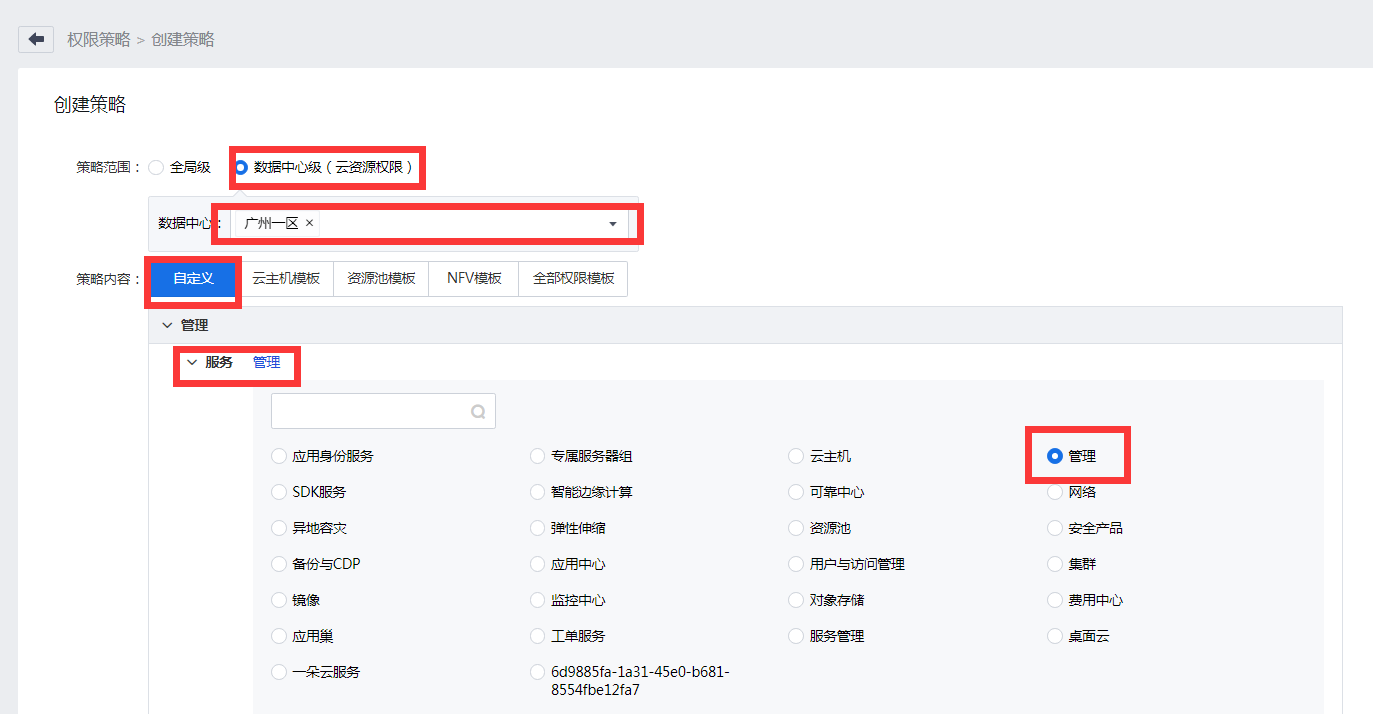The width and height of the screenshot is (1373, 714).
Task: Click the 权限策略 breadcrumb link
Action: (98, 39)
